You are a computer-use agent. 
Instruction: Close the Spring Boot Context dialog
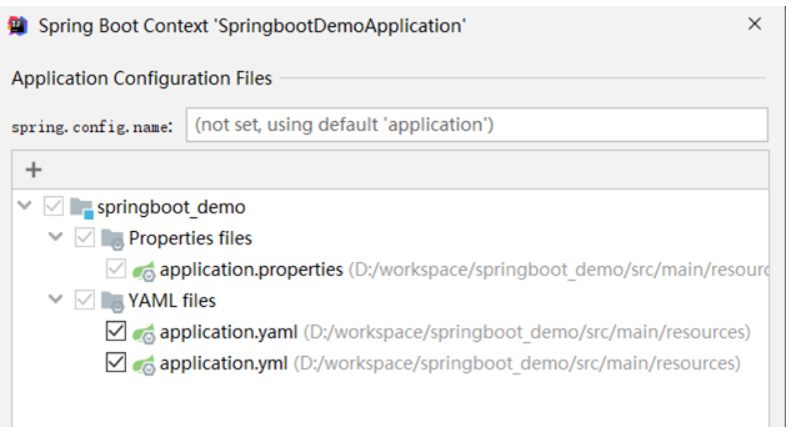pos(755,25)
